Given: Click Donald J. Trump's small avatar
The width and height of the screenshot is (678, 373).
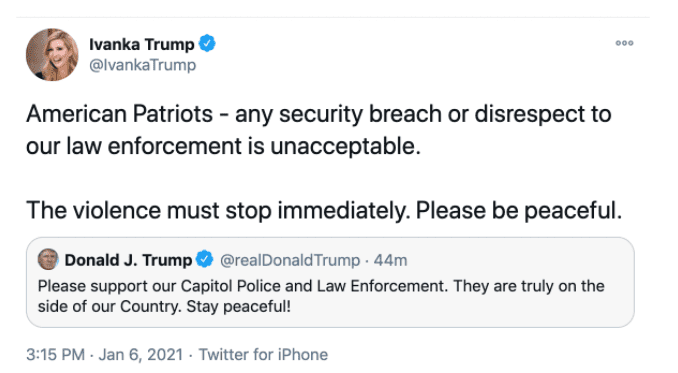Looking at the screenshot, I should (48, 259).
